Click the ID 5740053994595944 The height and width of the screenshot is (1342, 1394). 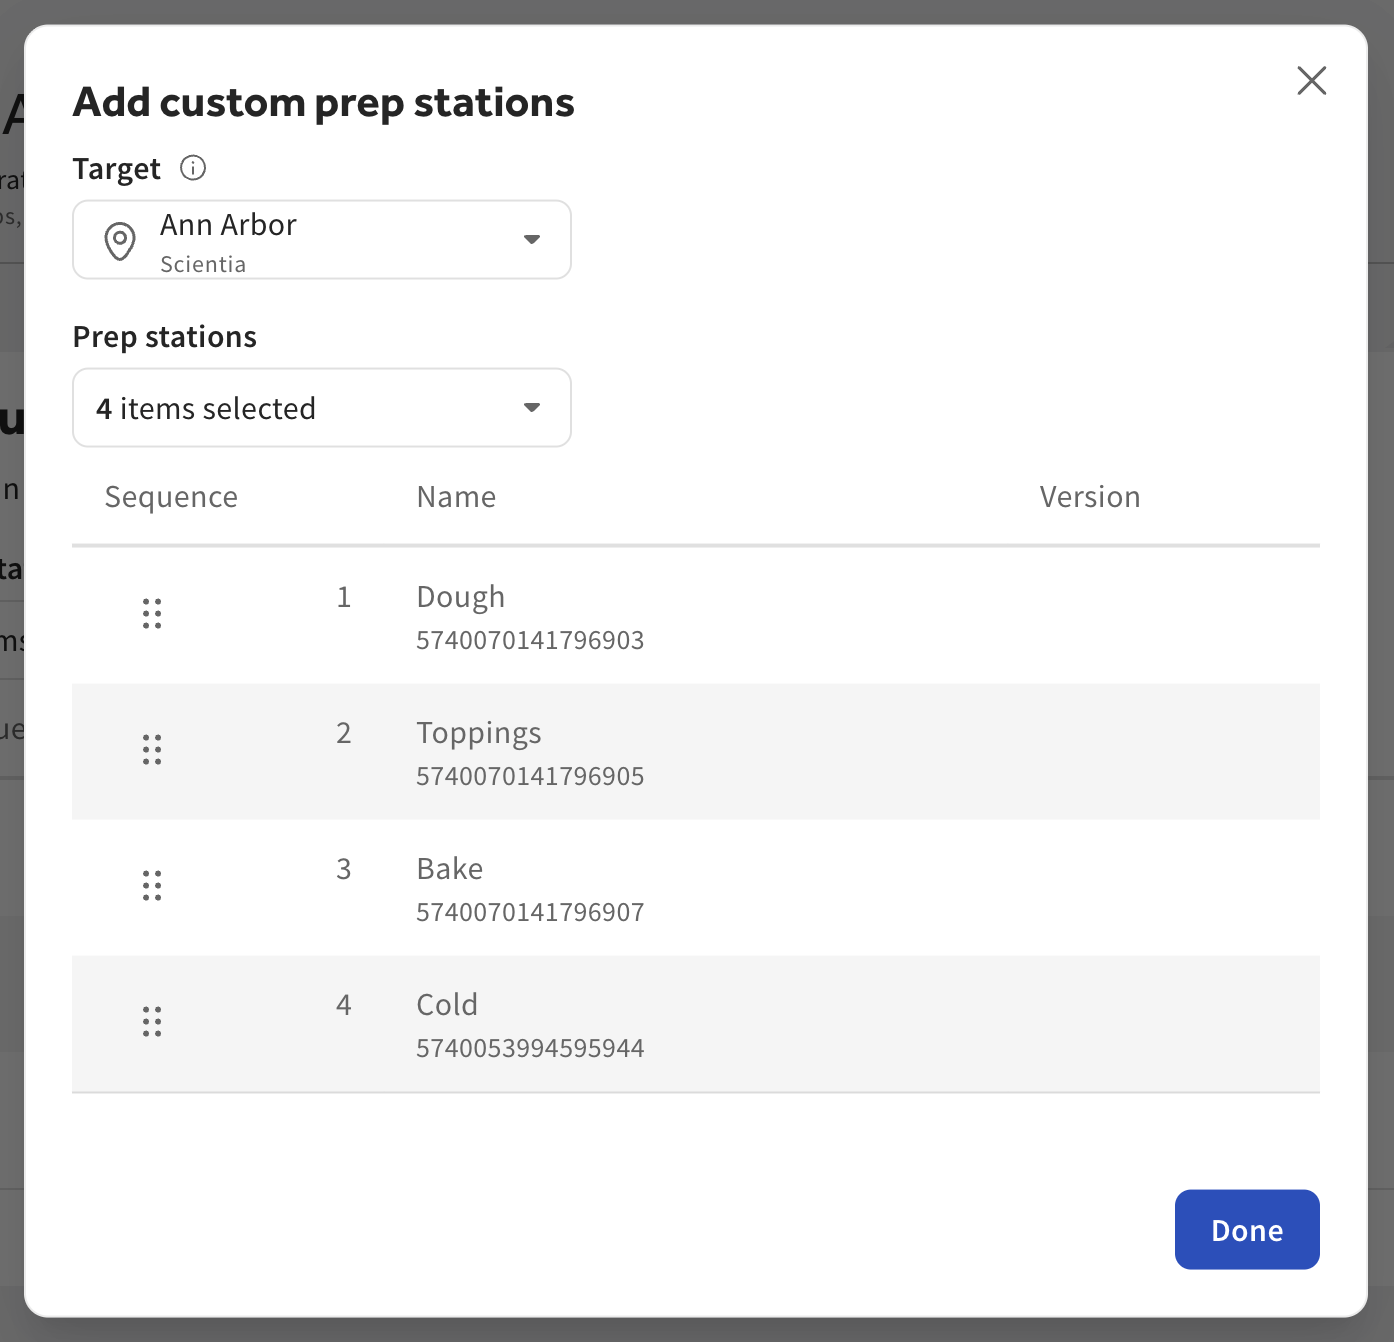coord(530,1048)
